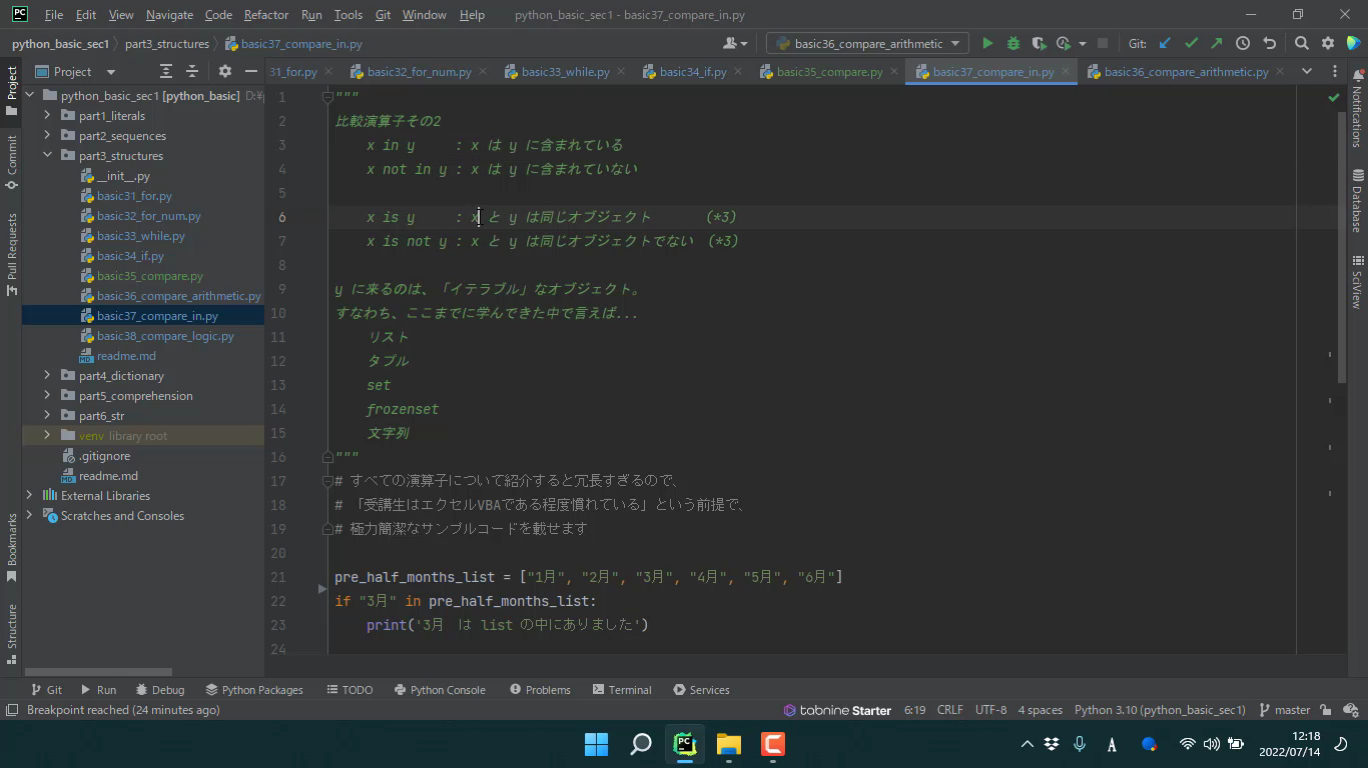Toggle the Terminal tool window

tap(621, 690)
